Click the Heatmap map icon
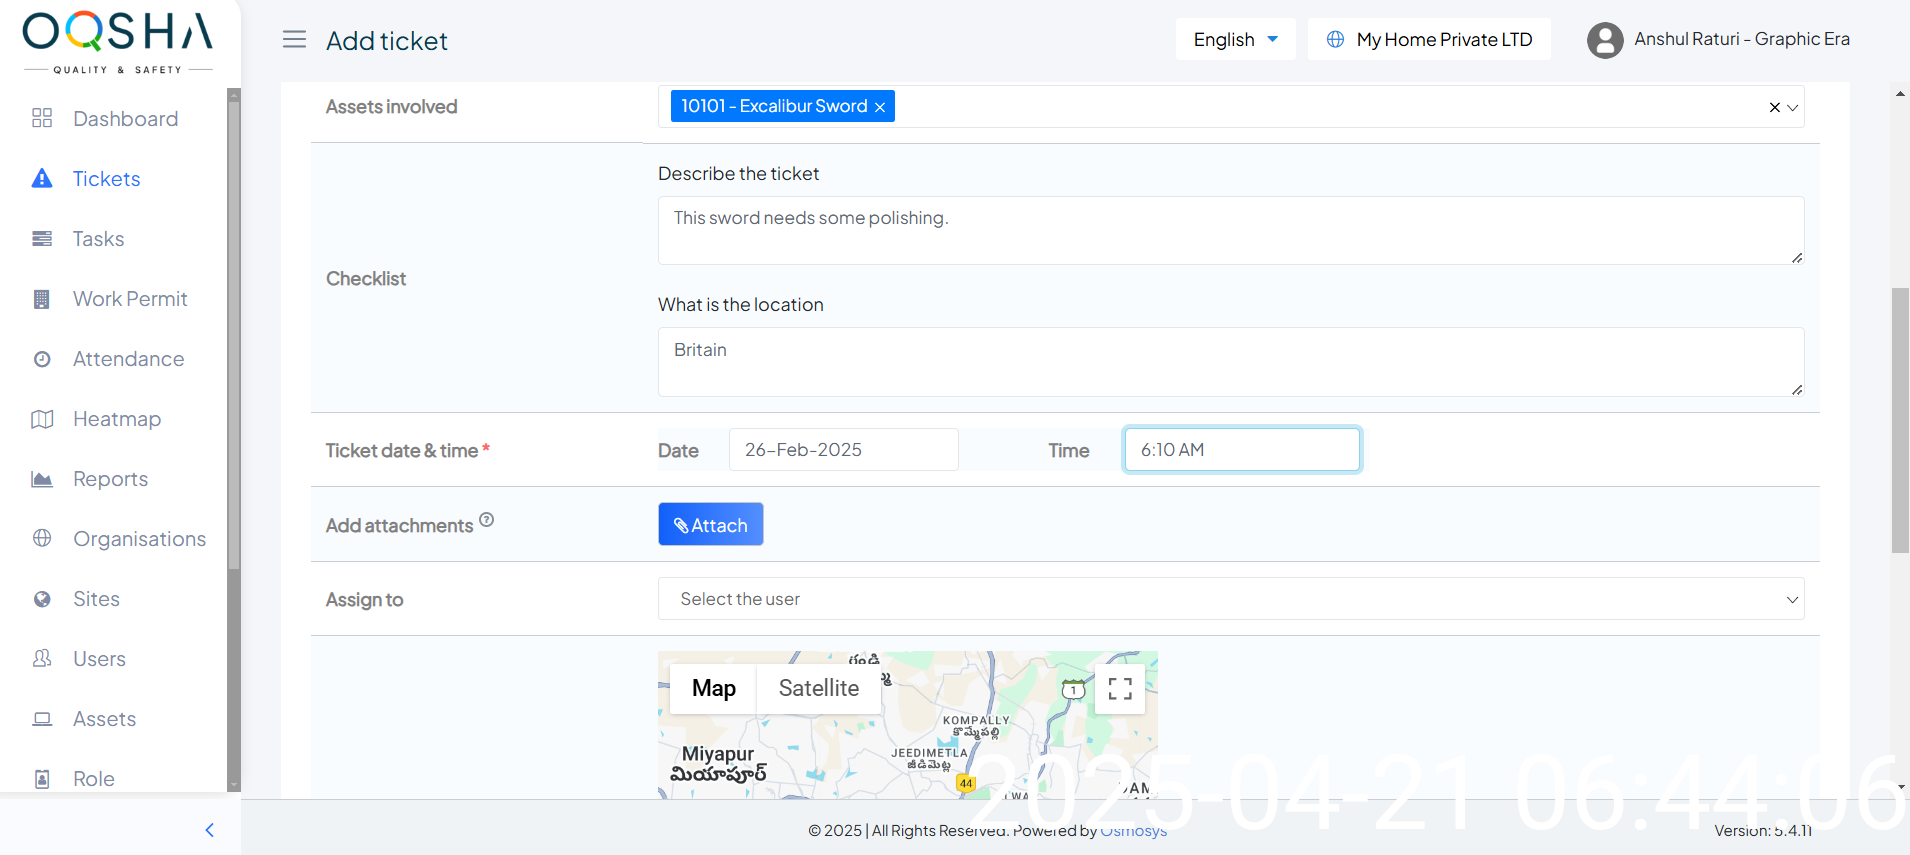Screen dimensions: 1910x855 pos(42,419)
